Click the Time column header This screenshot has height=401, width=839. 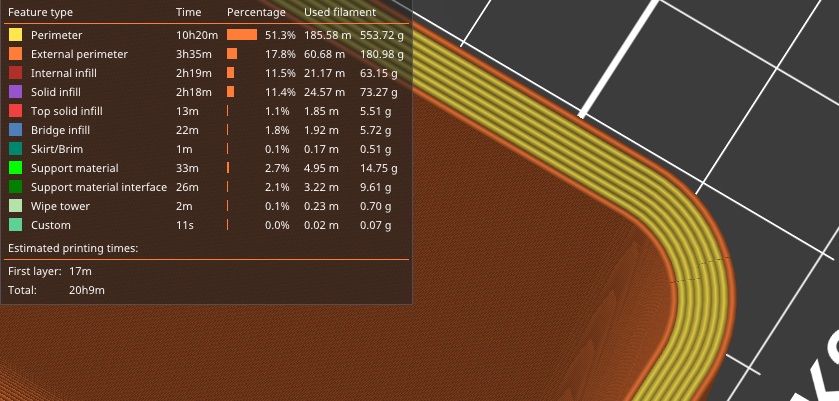(x=188, y=12)
